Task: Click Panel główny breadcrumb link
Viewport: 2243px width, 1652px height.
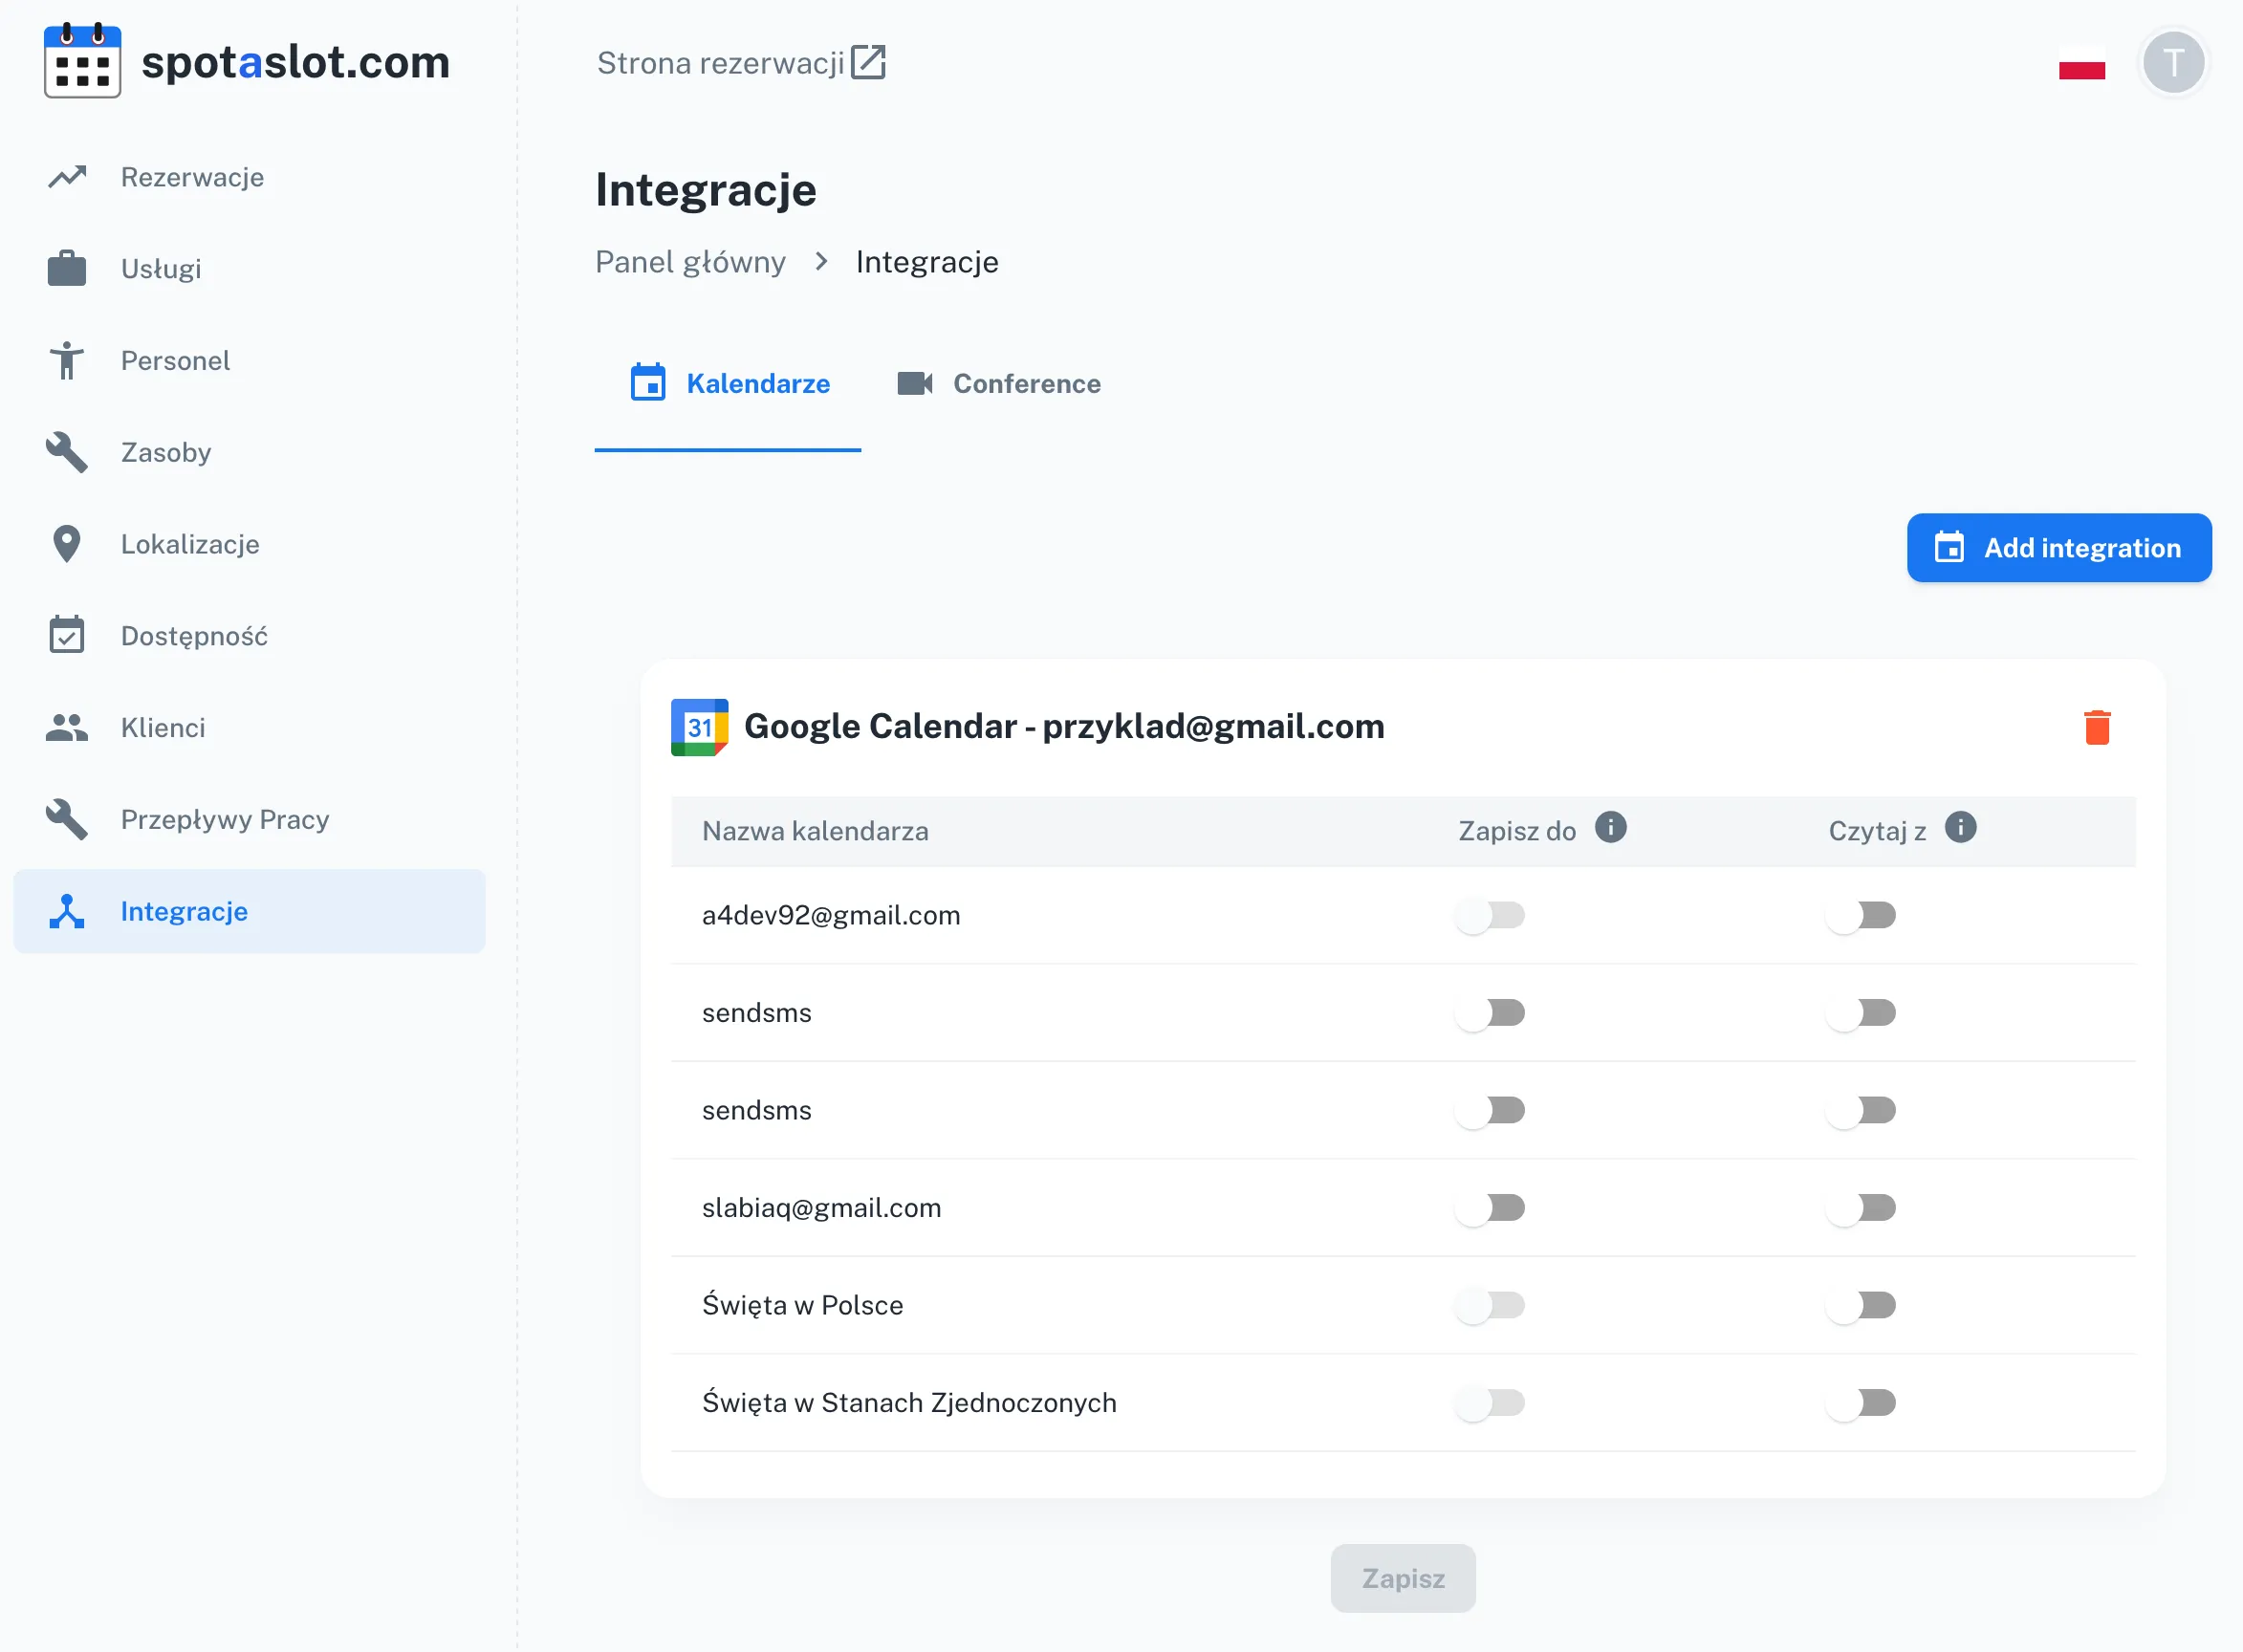Action: coord(690,262)
